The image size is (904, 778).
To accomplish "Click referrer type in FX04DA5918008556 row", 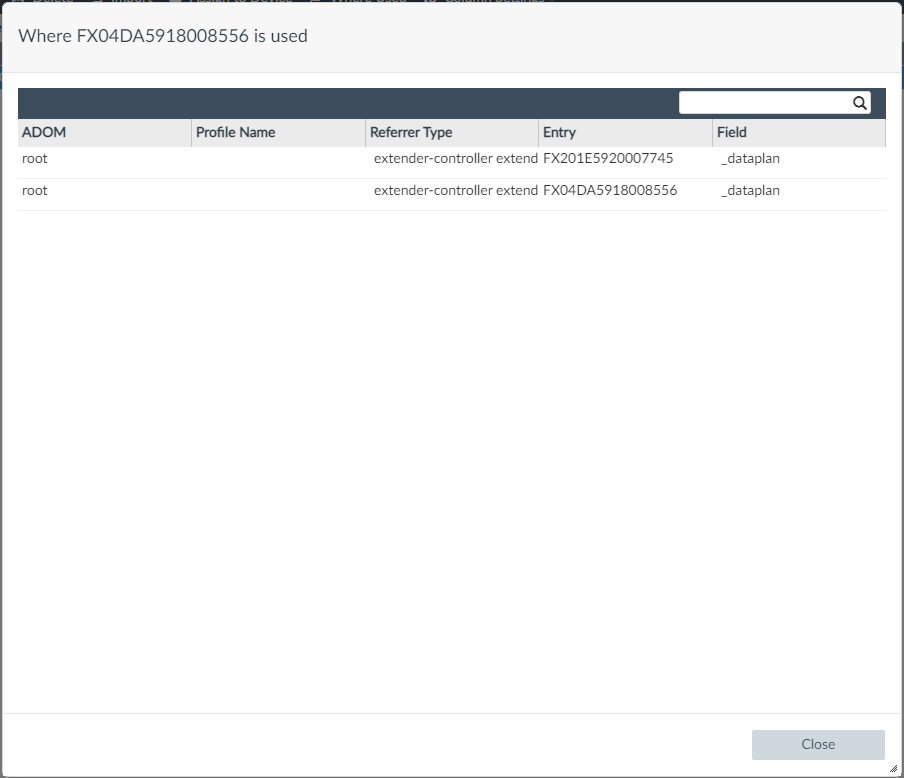I will pos(455,190).
